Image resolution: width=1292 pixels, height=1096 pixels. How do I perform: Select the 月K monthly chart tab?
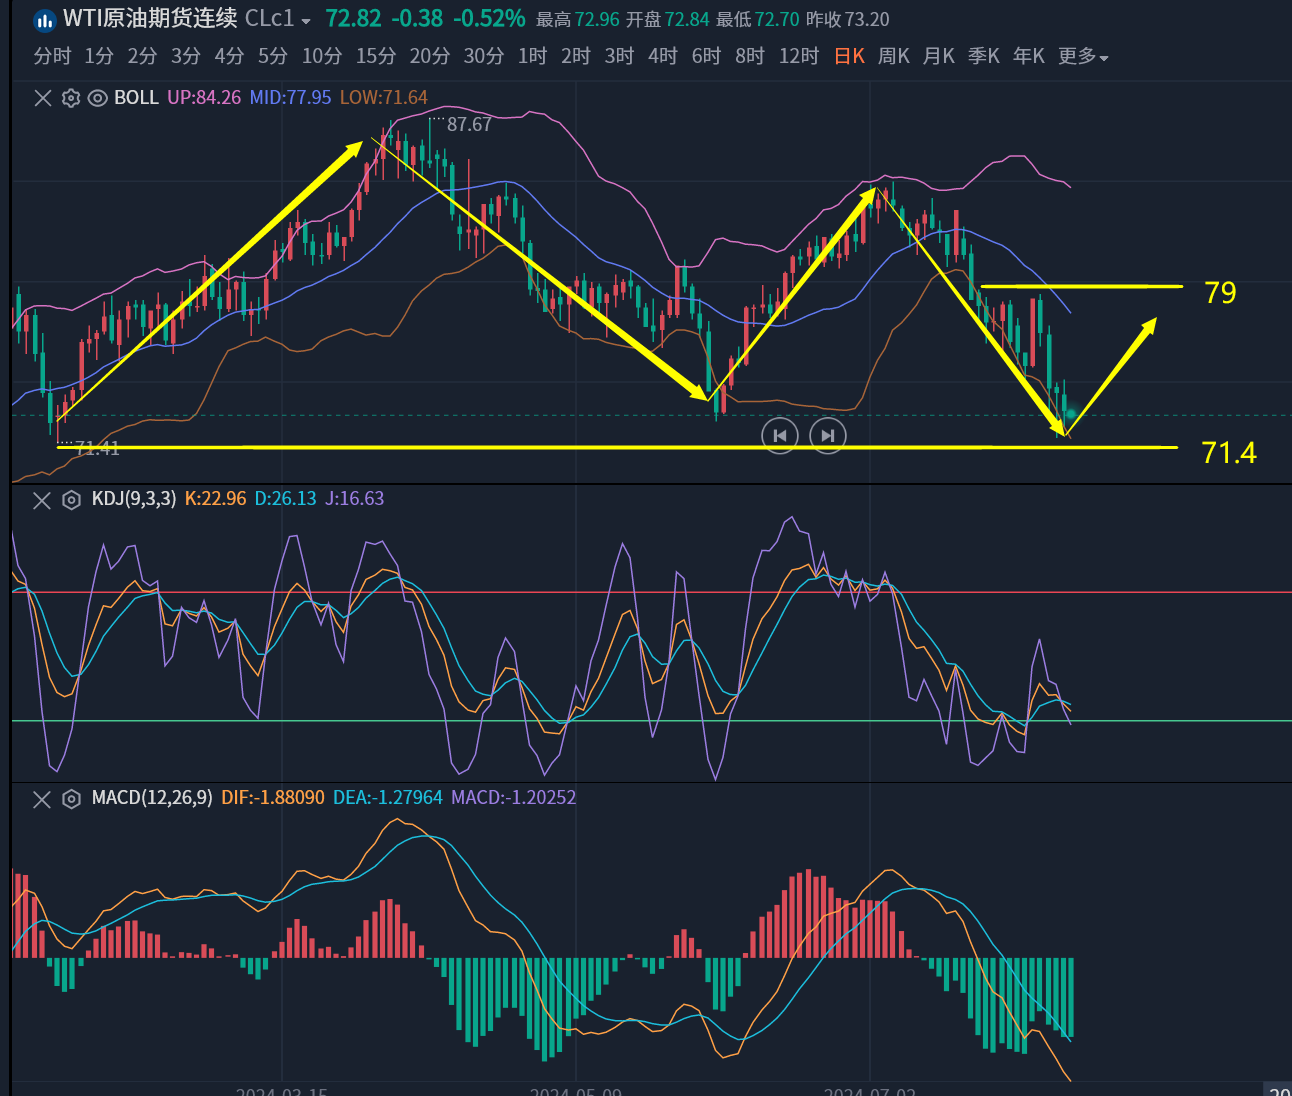tap(938, 57)
